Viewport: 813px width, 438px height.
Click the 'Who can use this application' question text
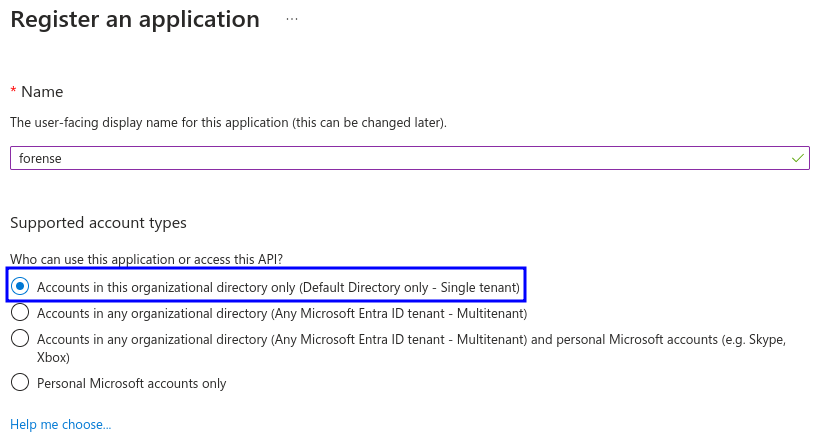pyautogui.click(x=147, y=259)
